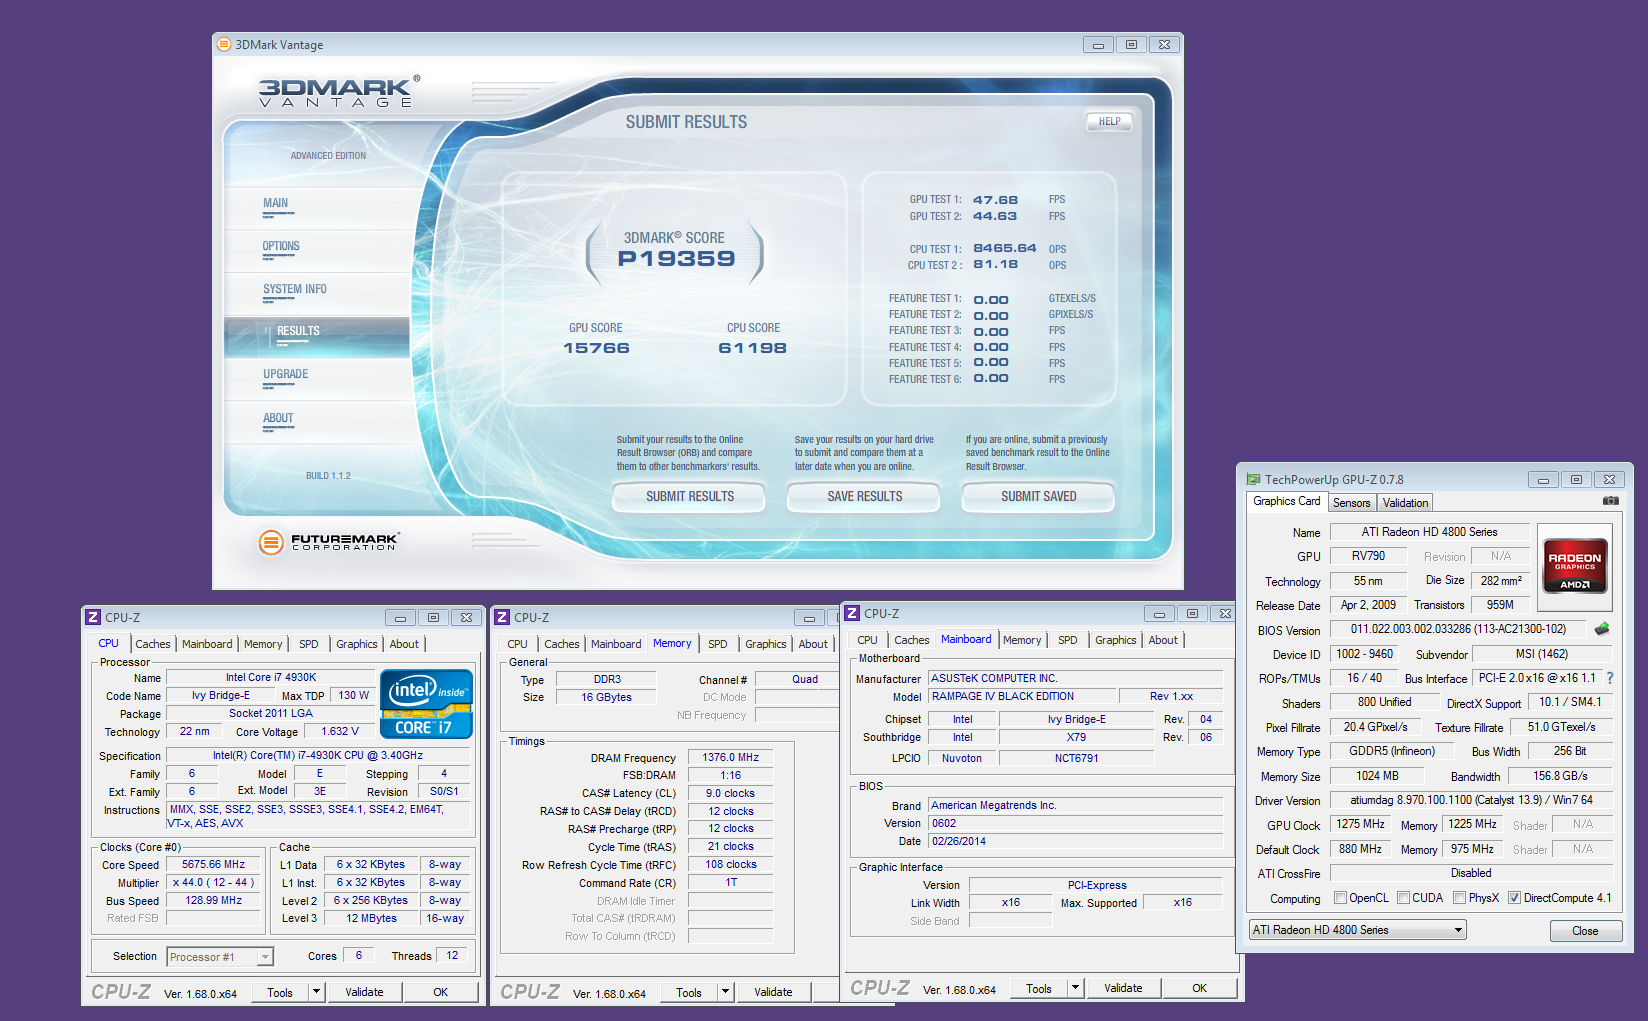The width and height of the screenshot is (1648, 1021).
Task: Click the right CPU-Z window title icon
Action: 852,613
